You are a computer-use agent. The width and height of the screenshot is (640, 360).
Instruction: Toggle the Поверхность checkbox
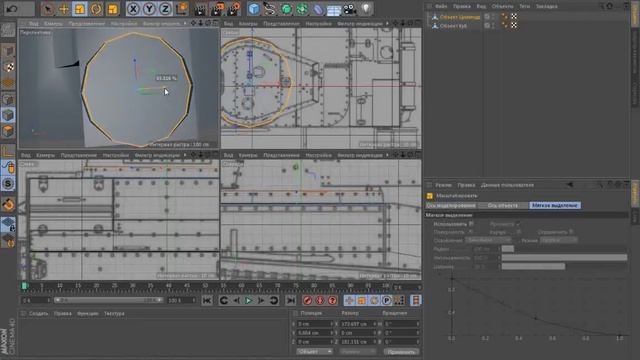[471, 232]
